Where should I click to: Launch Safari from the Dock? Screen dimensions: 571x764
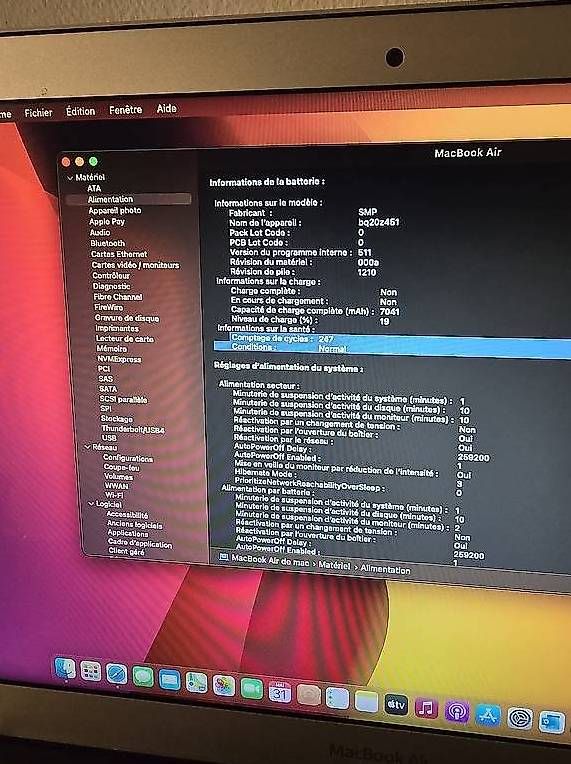(x=116, y=674)
